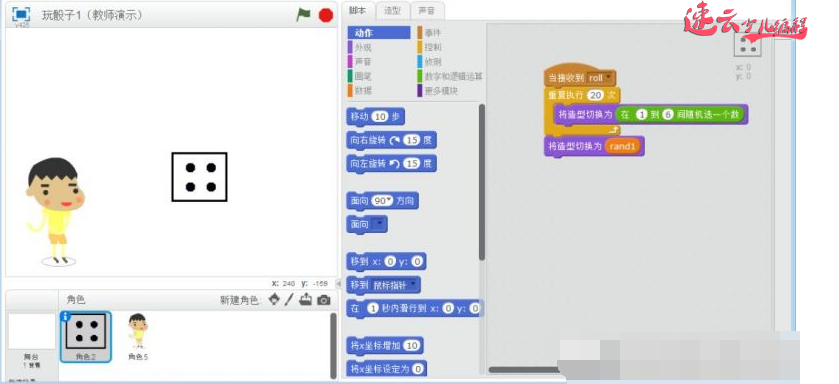Select the 动作 block category
This screenshot has height=384, width=839.
tap(379, 33)
